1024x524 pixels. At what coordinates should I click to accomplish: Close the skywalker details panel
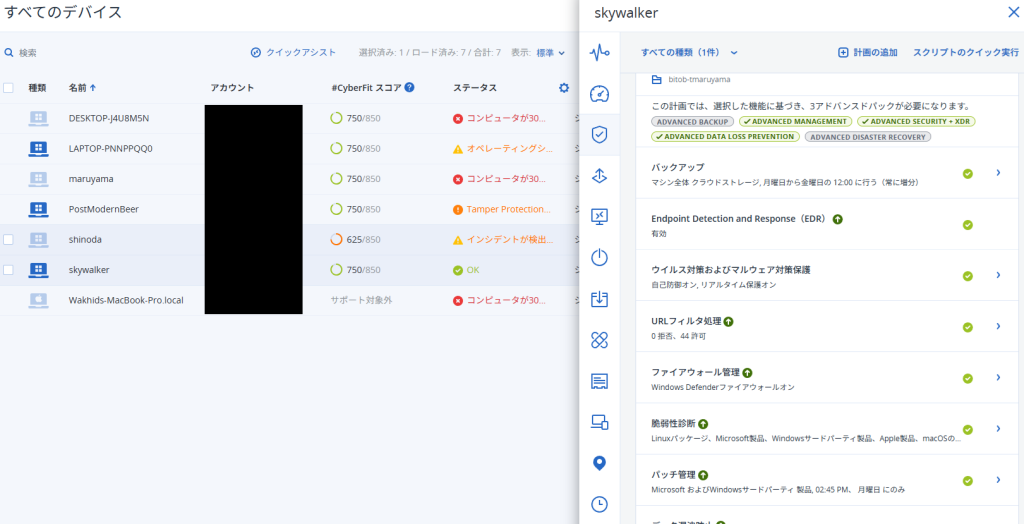1014,12
